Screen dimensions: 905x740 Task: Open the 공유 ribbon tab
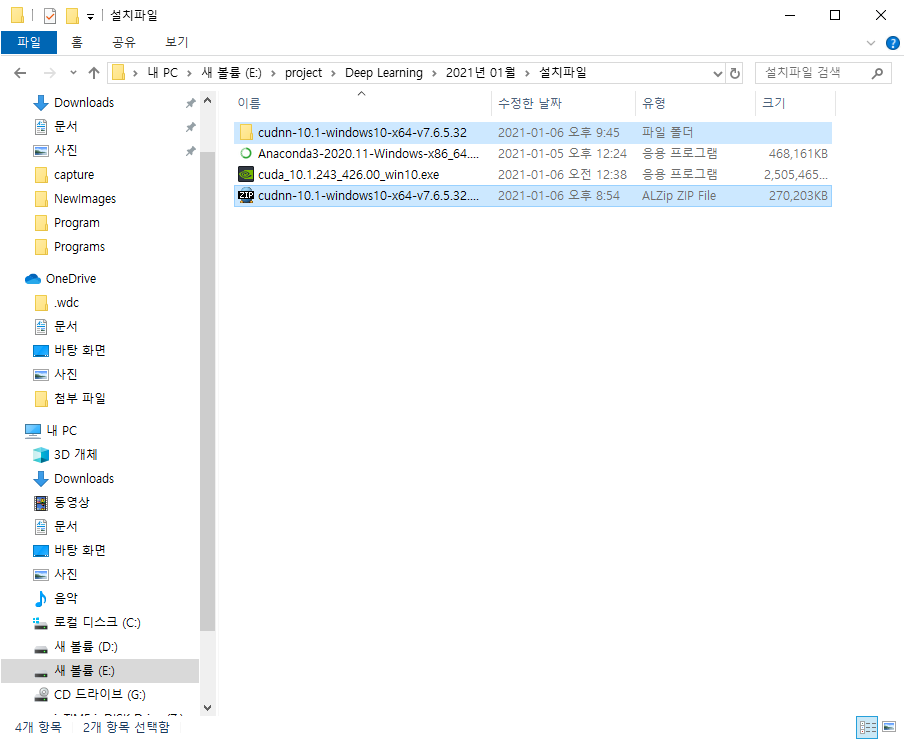[x=124, y=42]
